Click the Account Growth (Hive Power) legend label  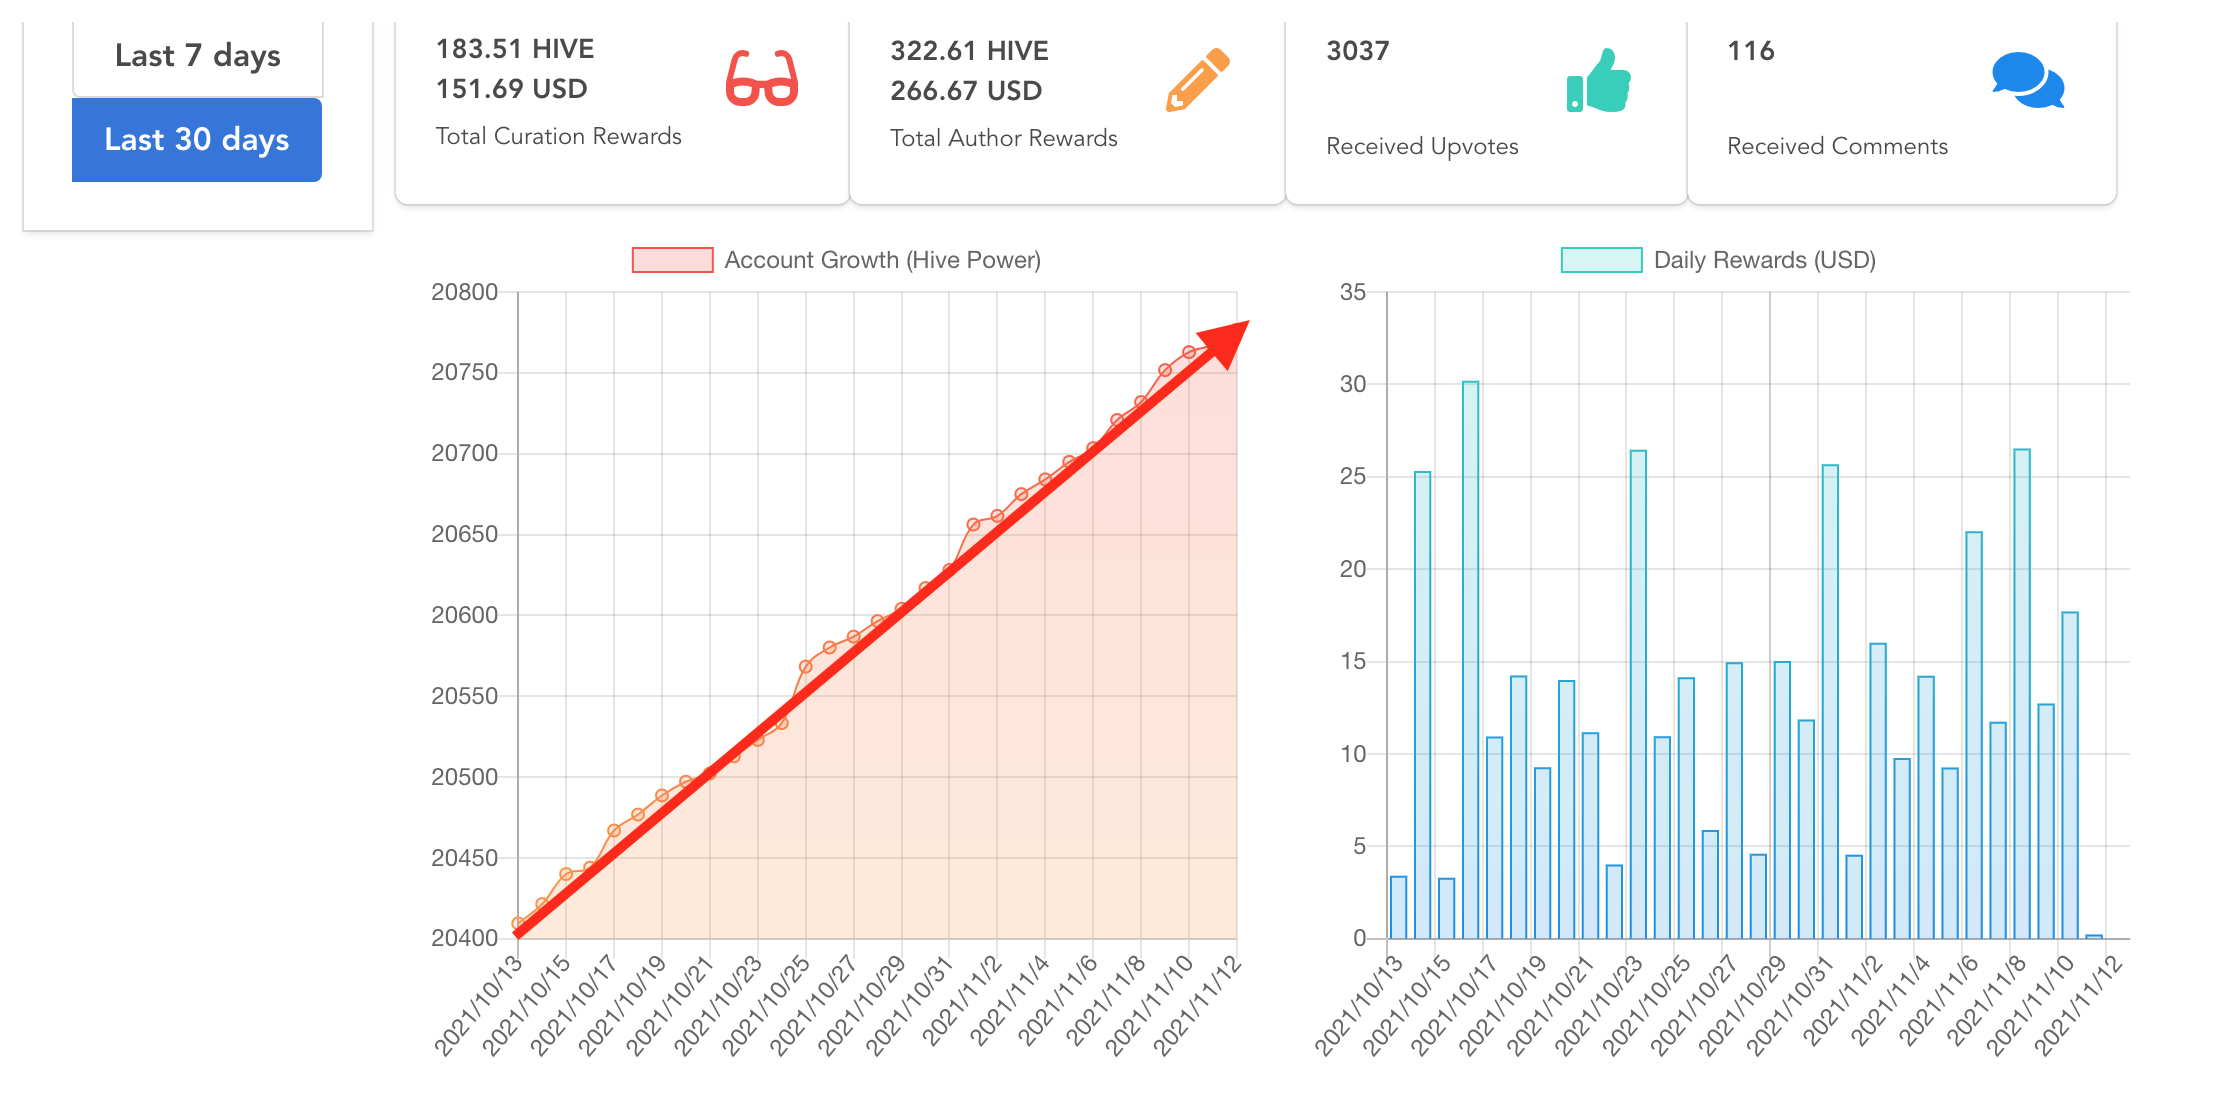(882, 260)
